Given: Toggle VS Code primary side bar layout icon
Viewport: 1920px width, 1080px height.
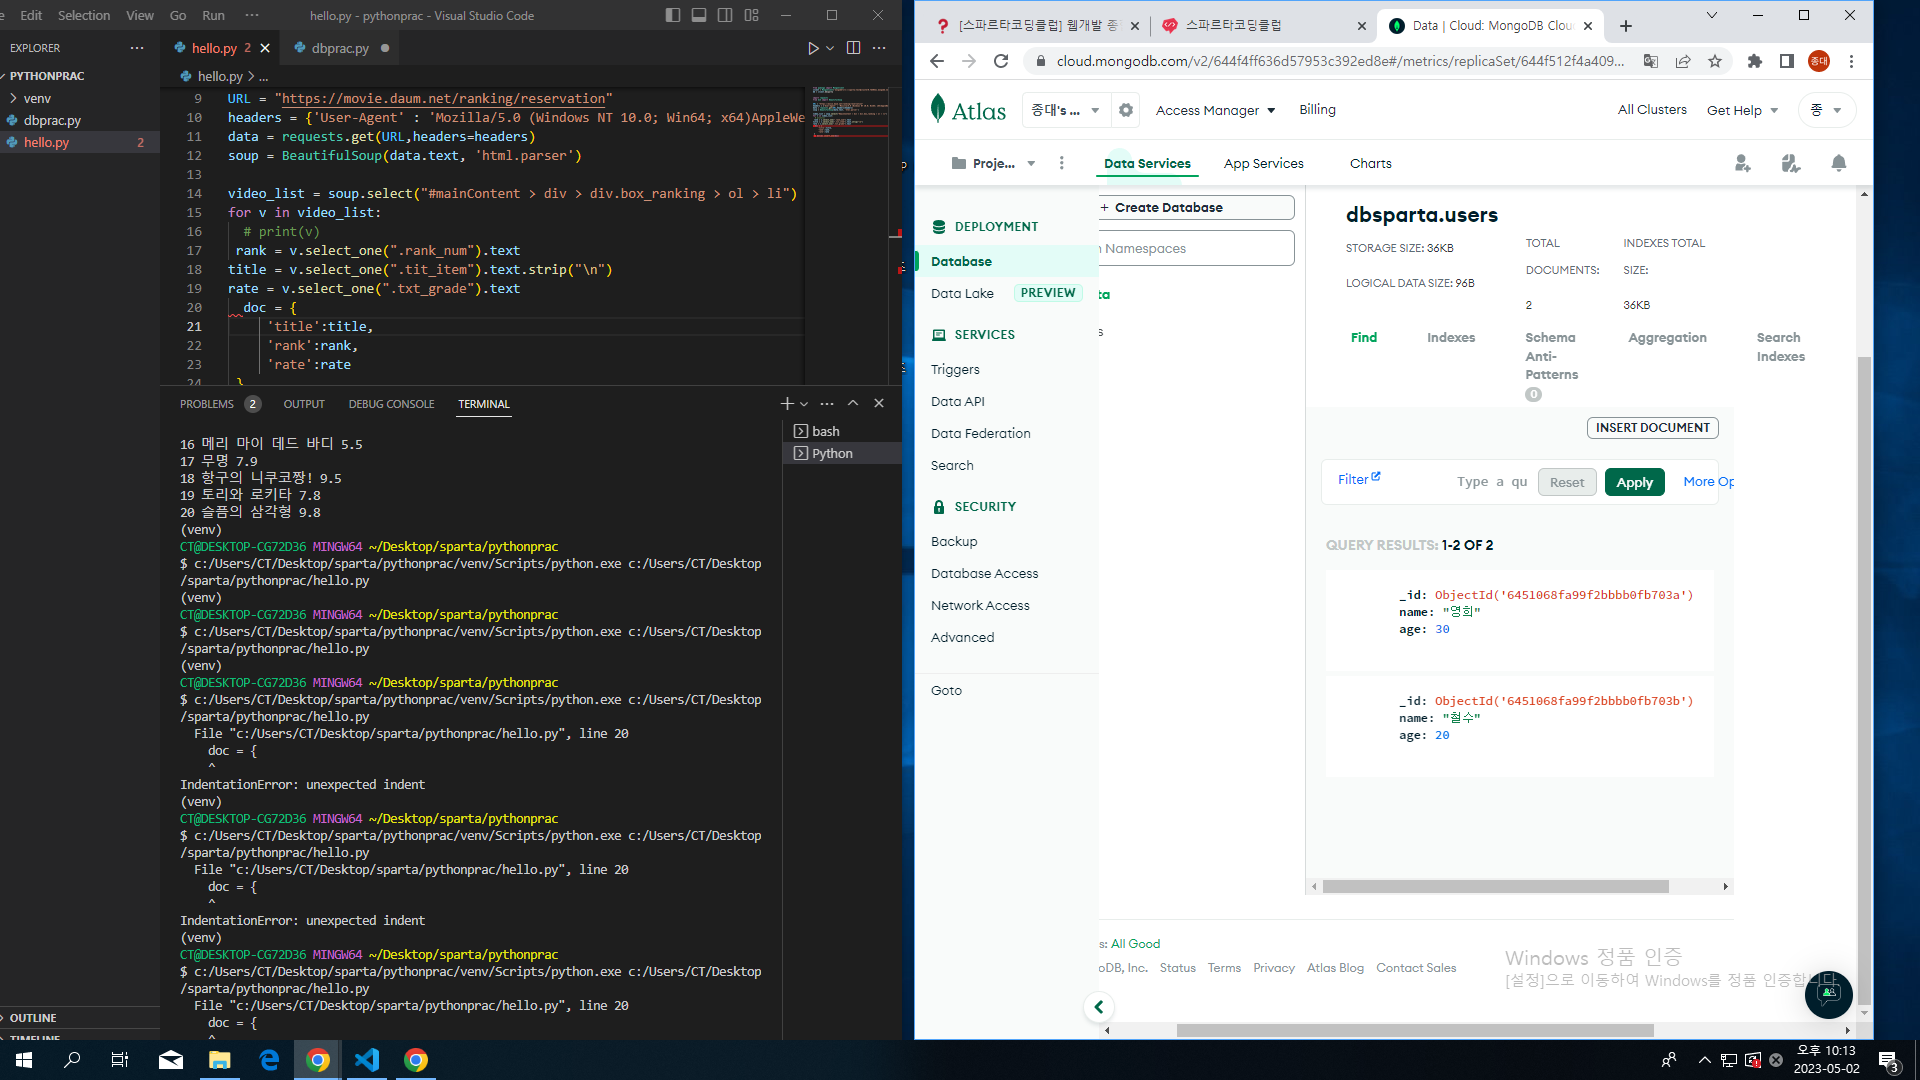Looking at the screenshot, I should 673,15.
